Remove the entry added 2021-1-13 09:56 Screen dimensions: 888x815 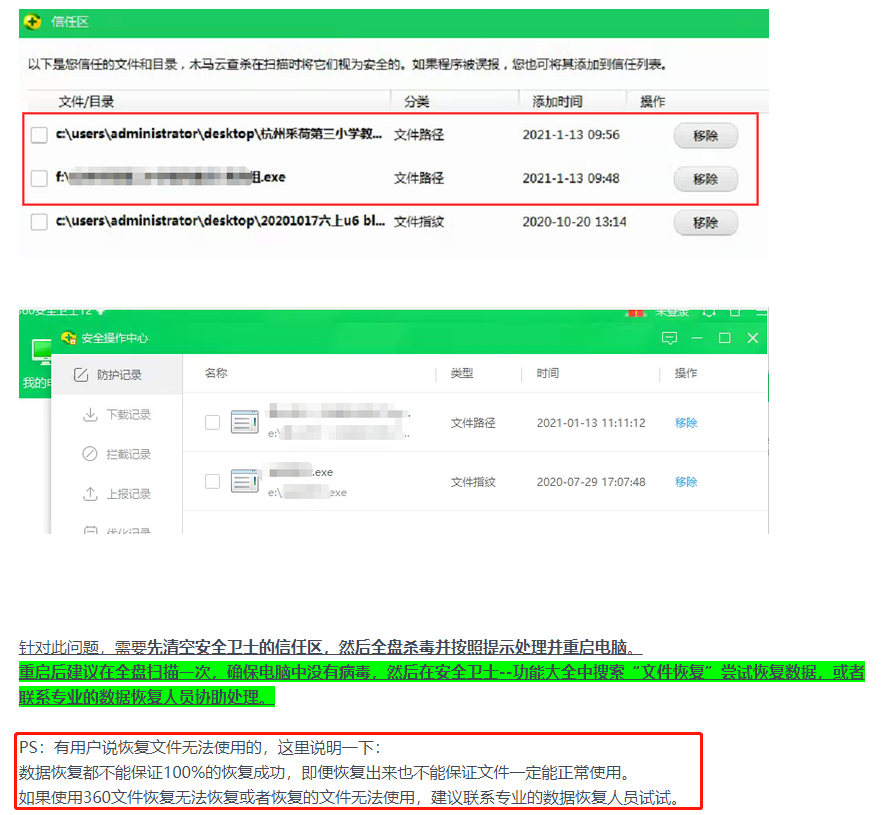click(706, 136)
